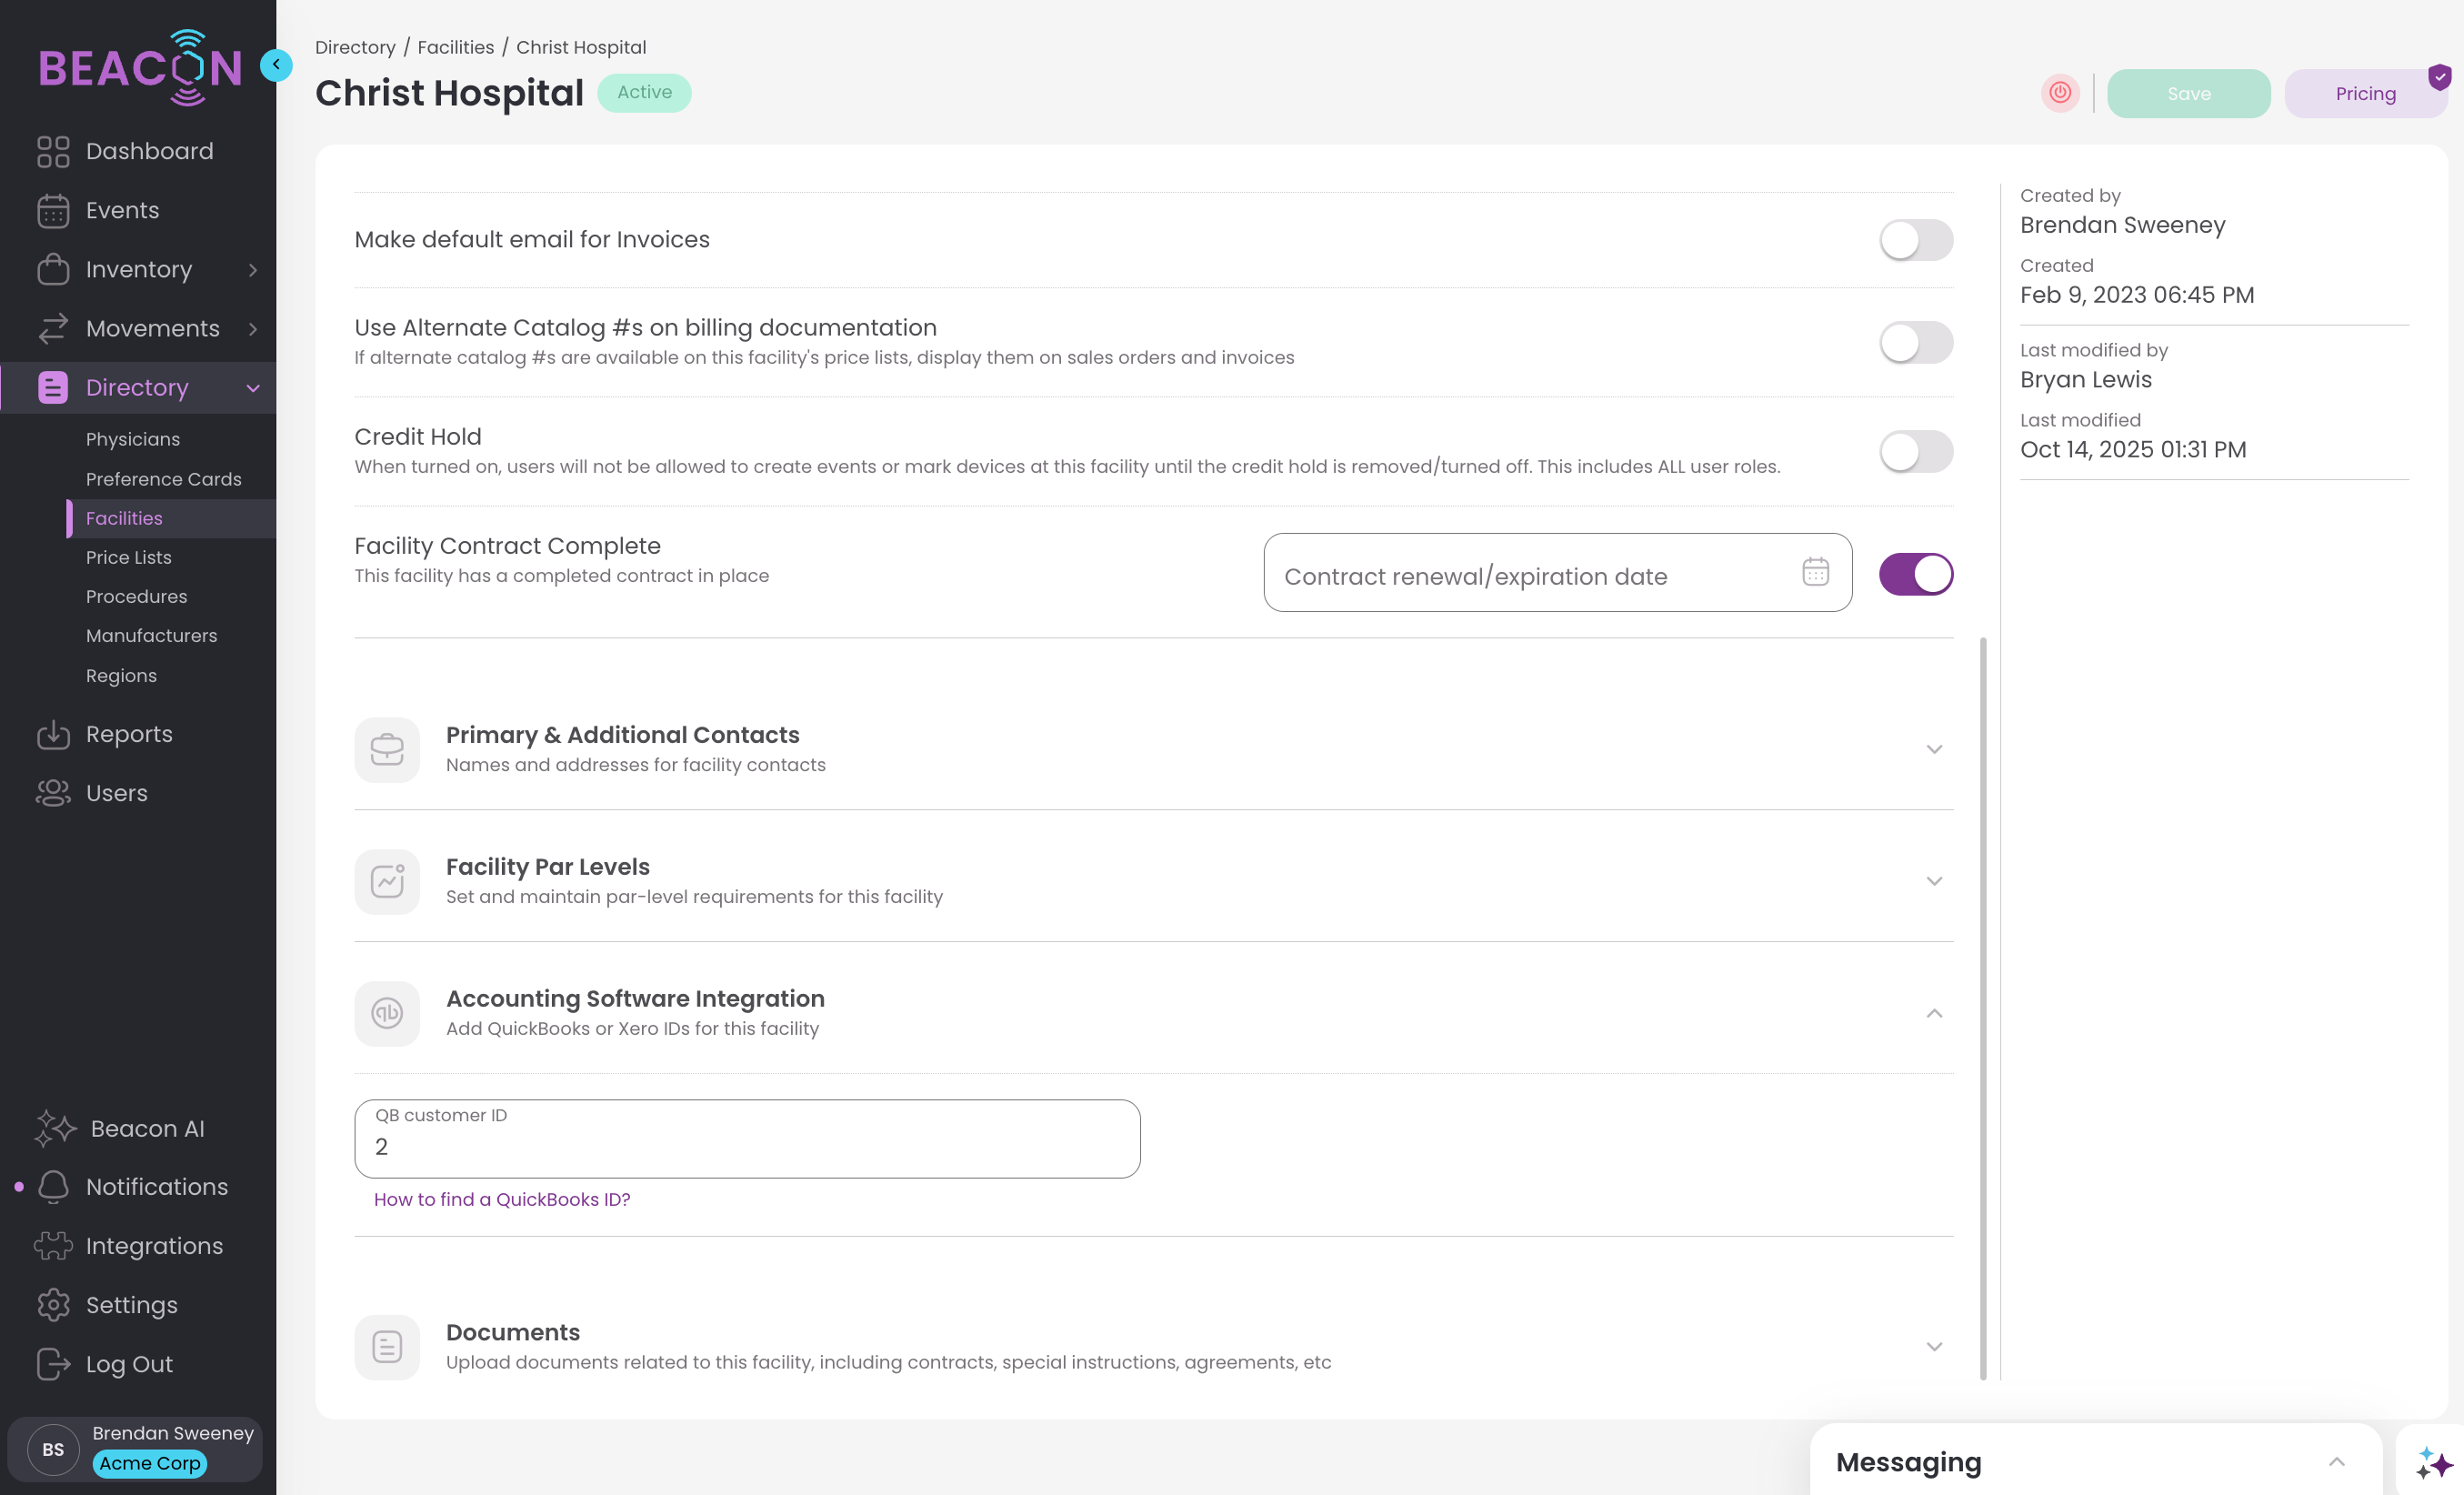This screenshot has height=1495, width=2464.
Task: Open Notifications bell icon
Action: 53,1187
